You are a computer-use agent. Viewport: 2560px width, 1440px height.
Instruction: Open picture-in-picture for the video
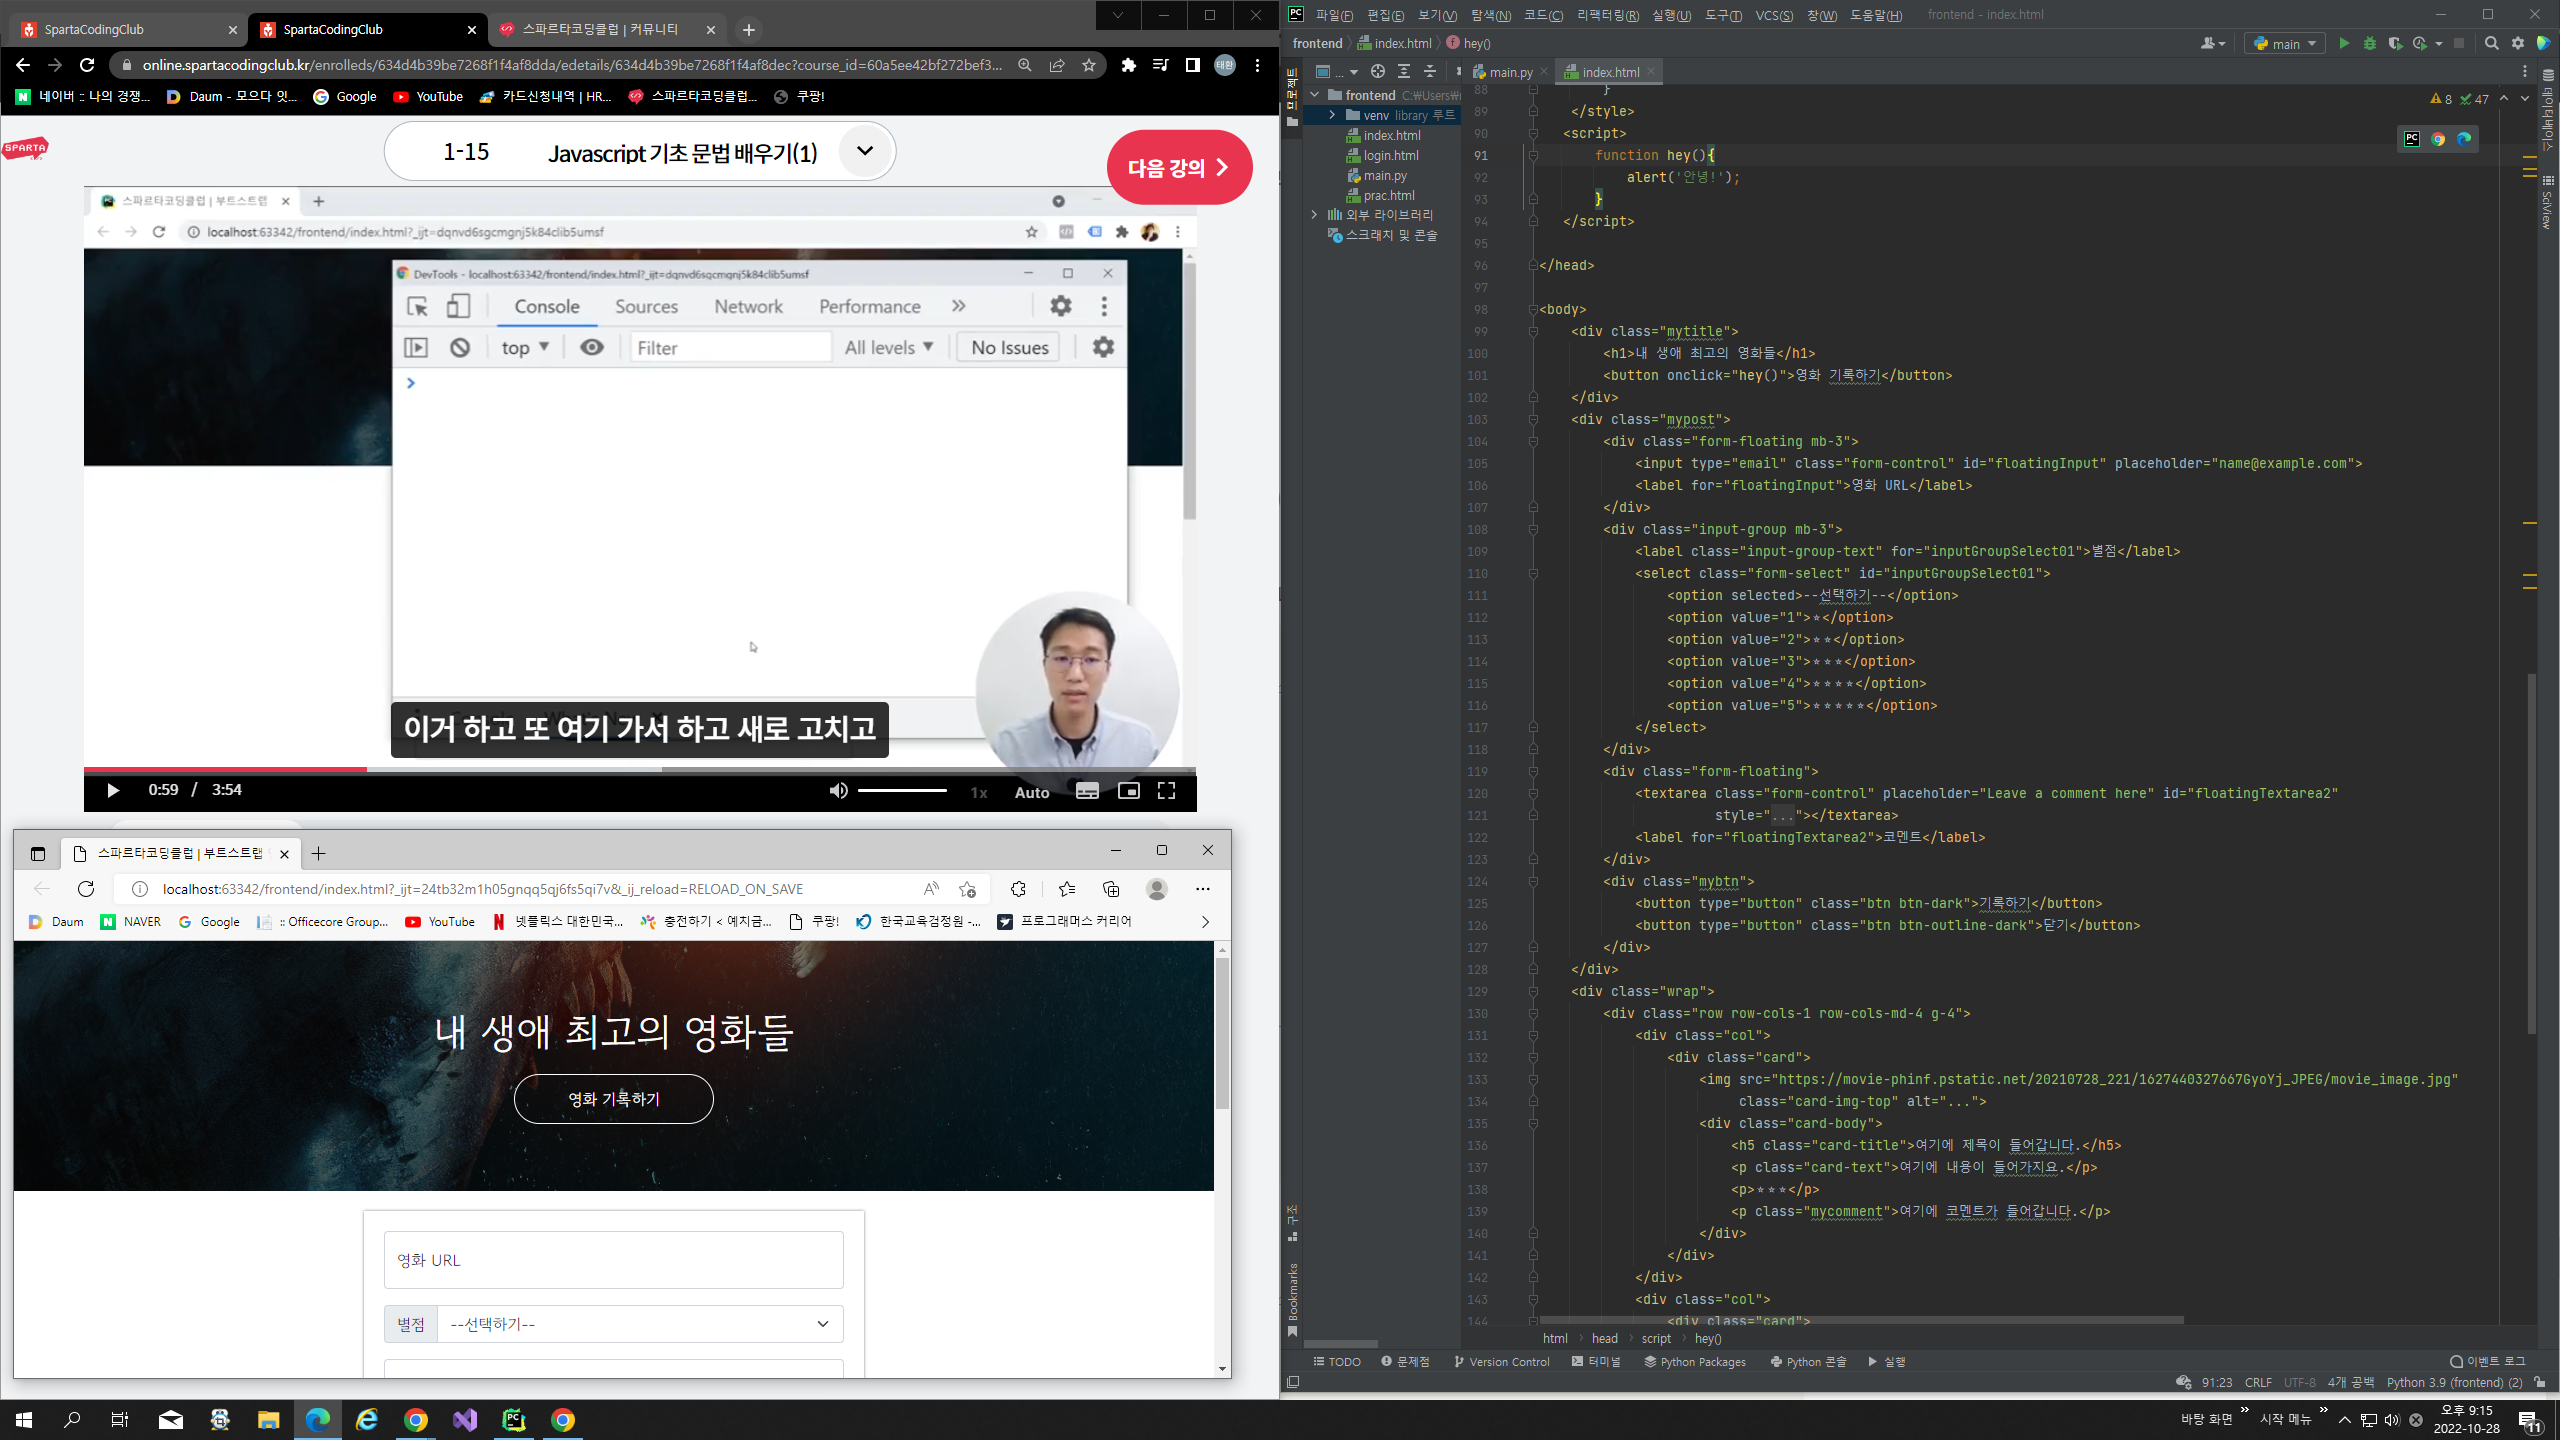click(x=1128, y=791)
